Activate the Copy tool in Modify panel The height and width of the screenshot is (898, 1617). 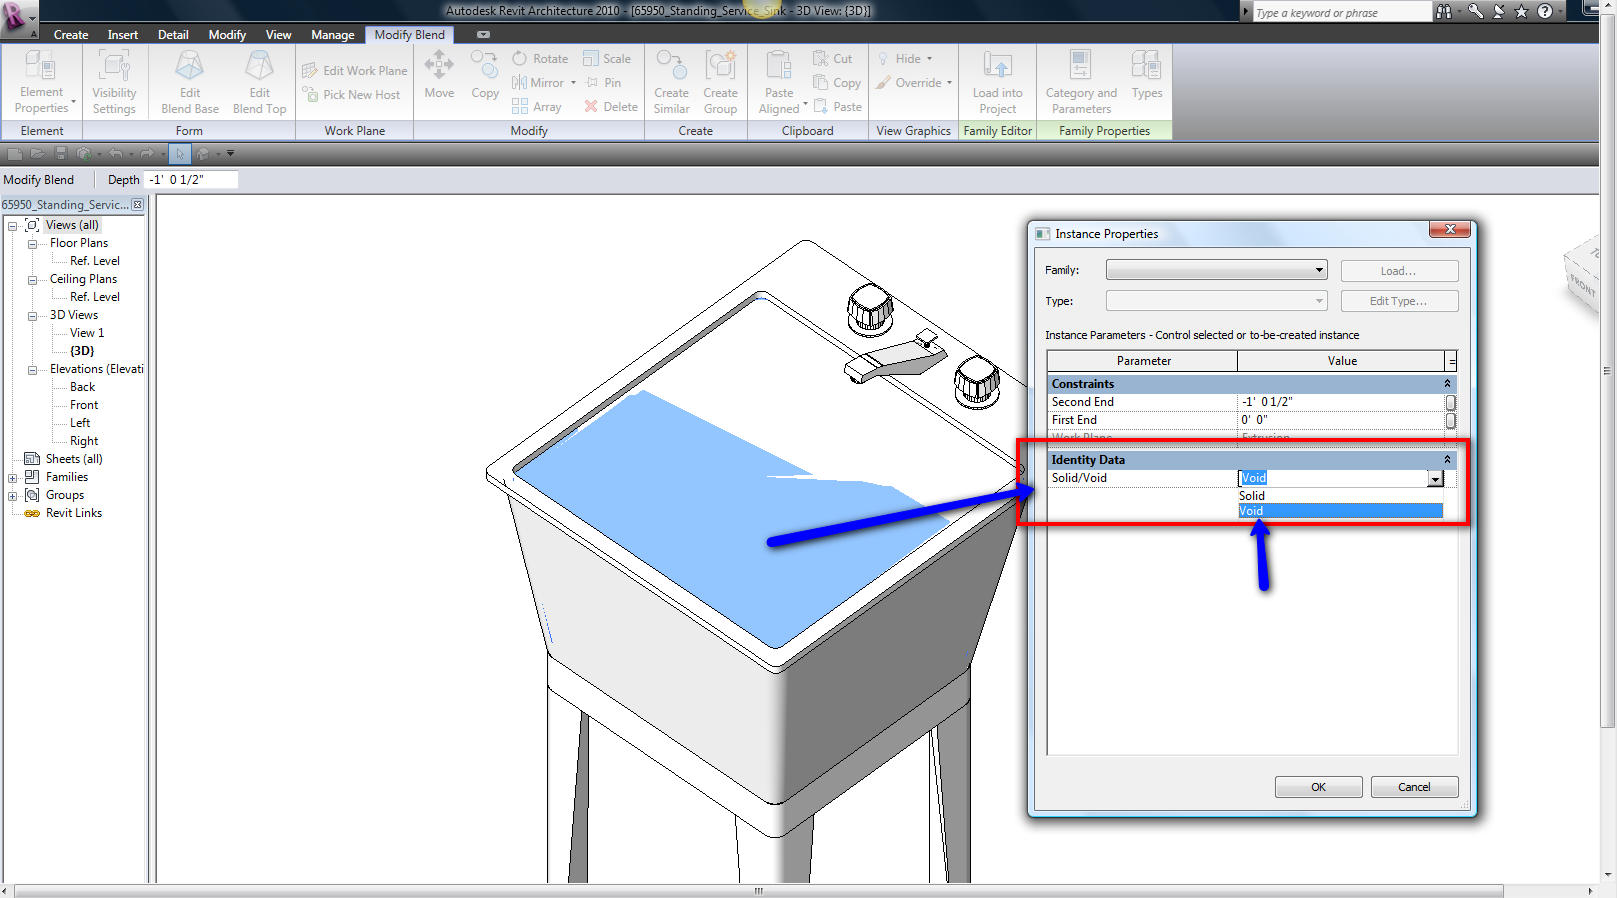[485, 76]
